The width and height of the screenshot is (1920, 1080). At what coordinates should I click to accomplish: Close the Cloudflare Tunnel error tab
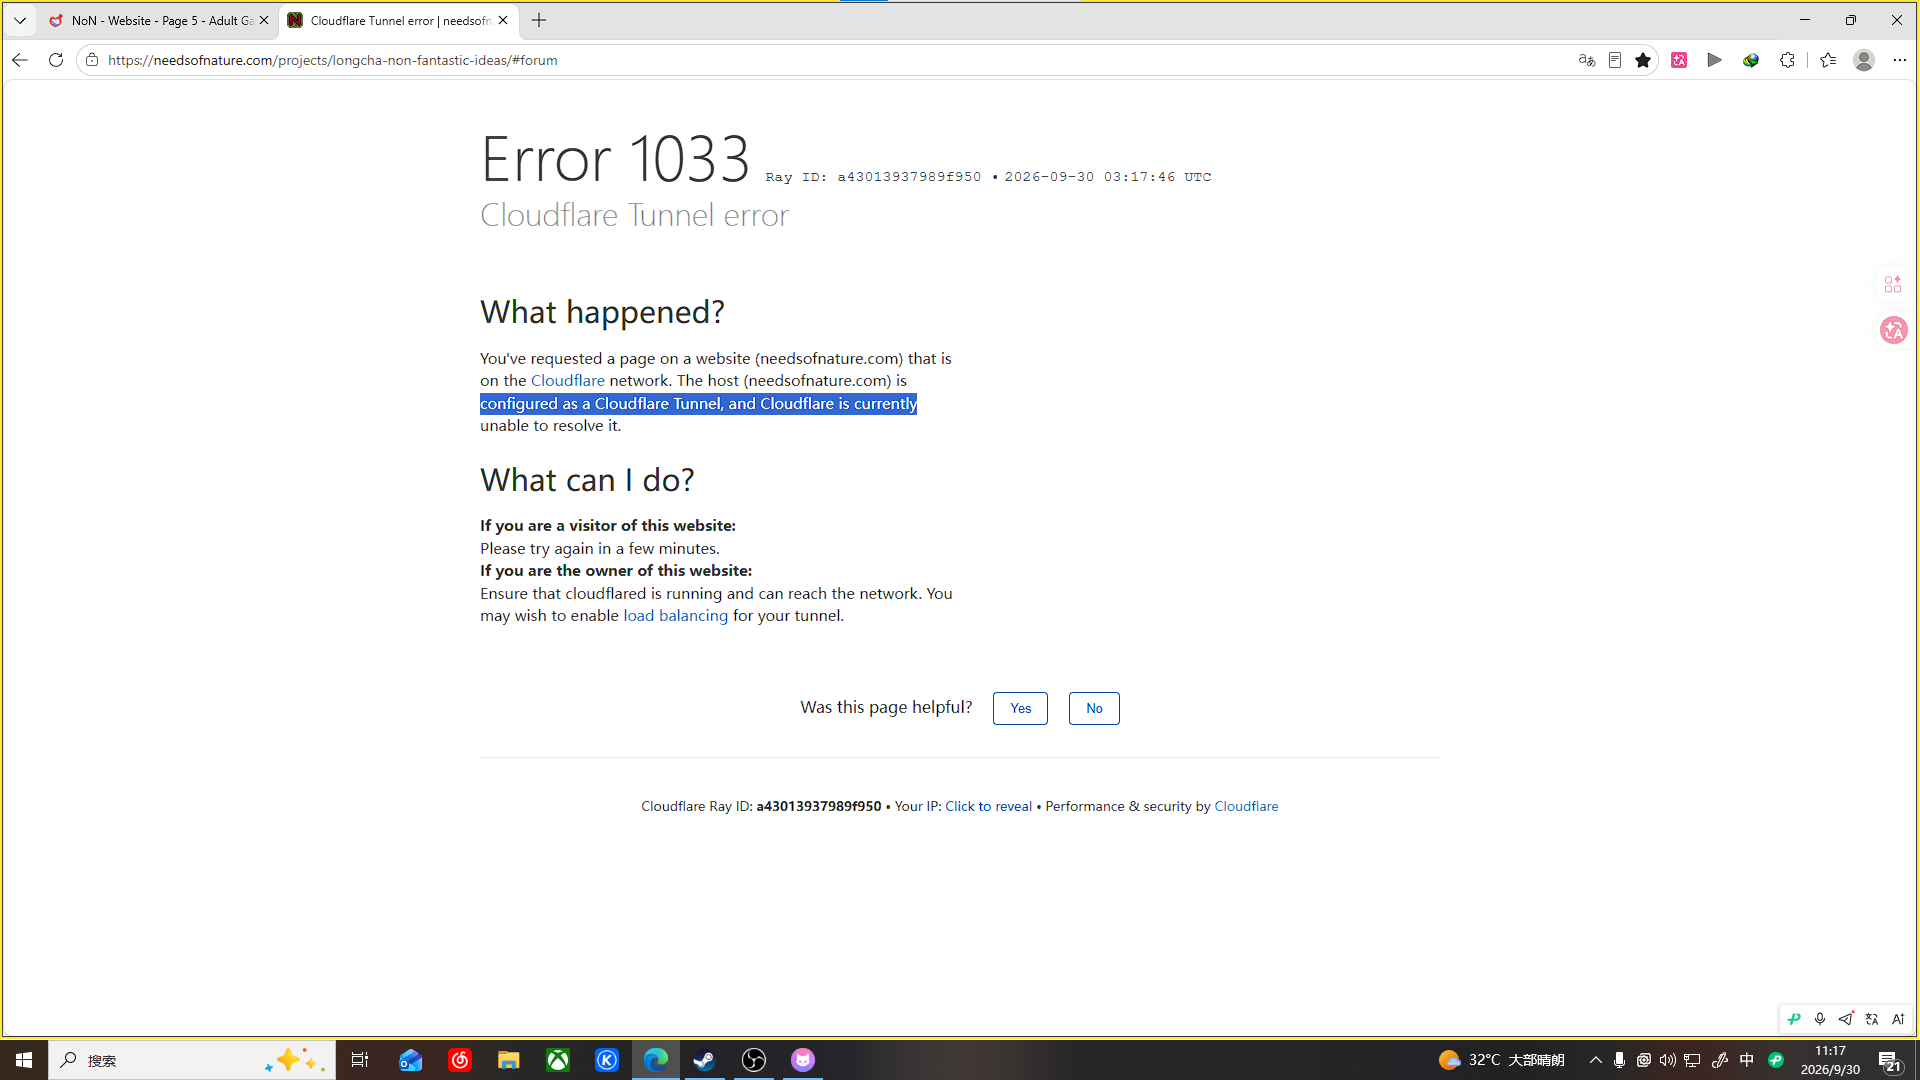(503, 20)
